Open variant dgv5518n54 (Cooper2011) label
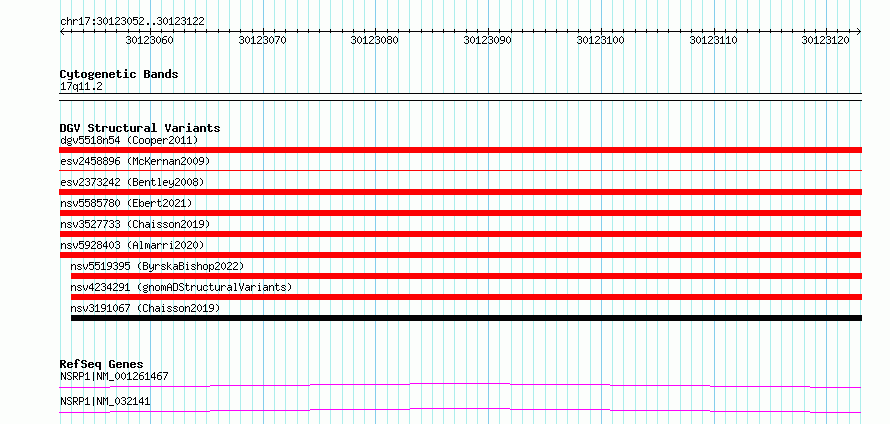Screen dimensions: 890x424 [129, 140]
